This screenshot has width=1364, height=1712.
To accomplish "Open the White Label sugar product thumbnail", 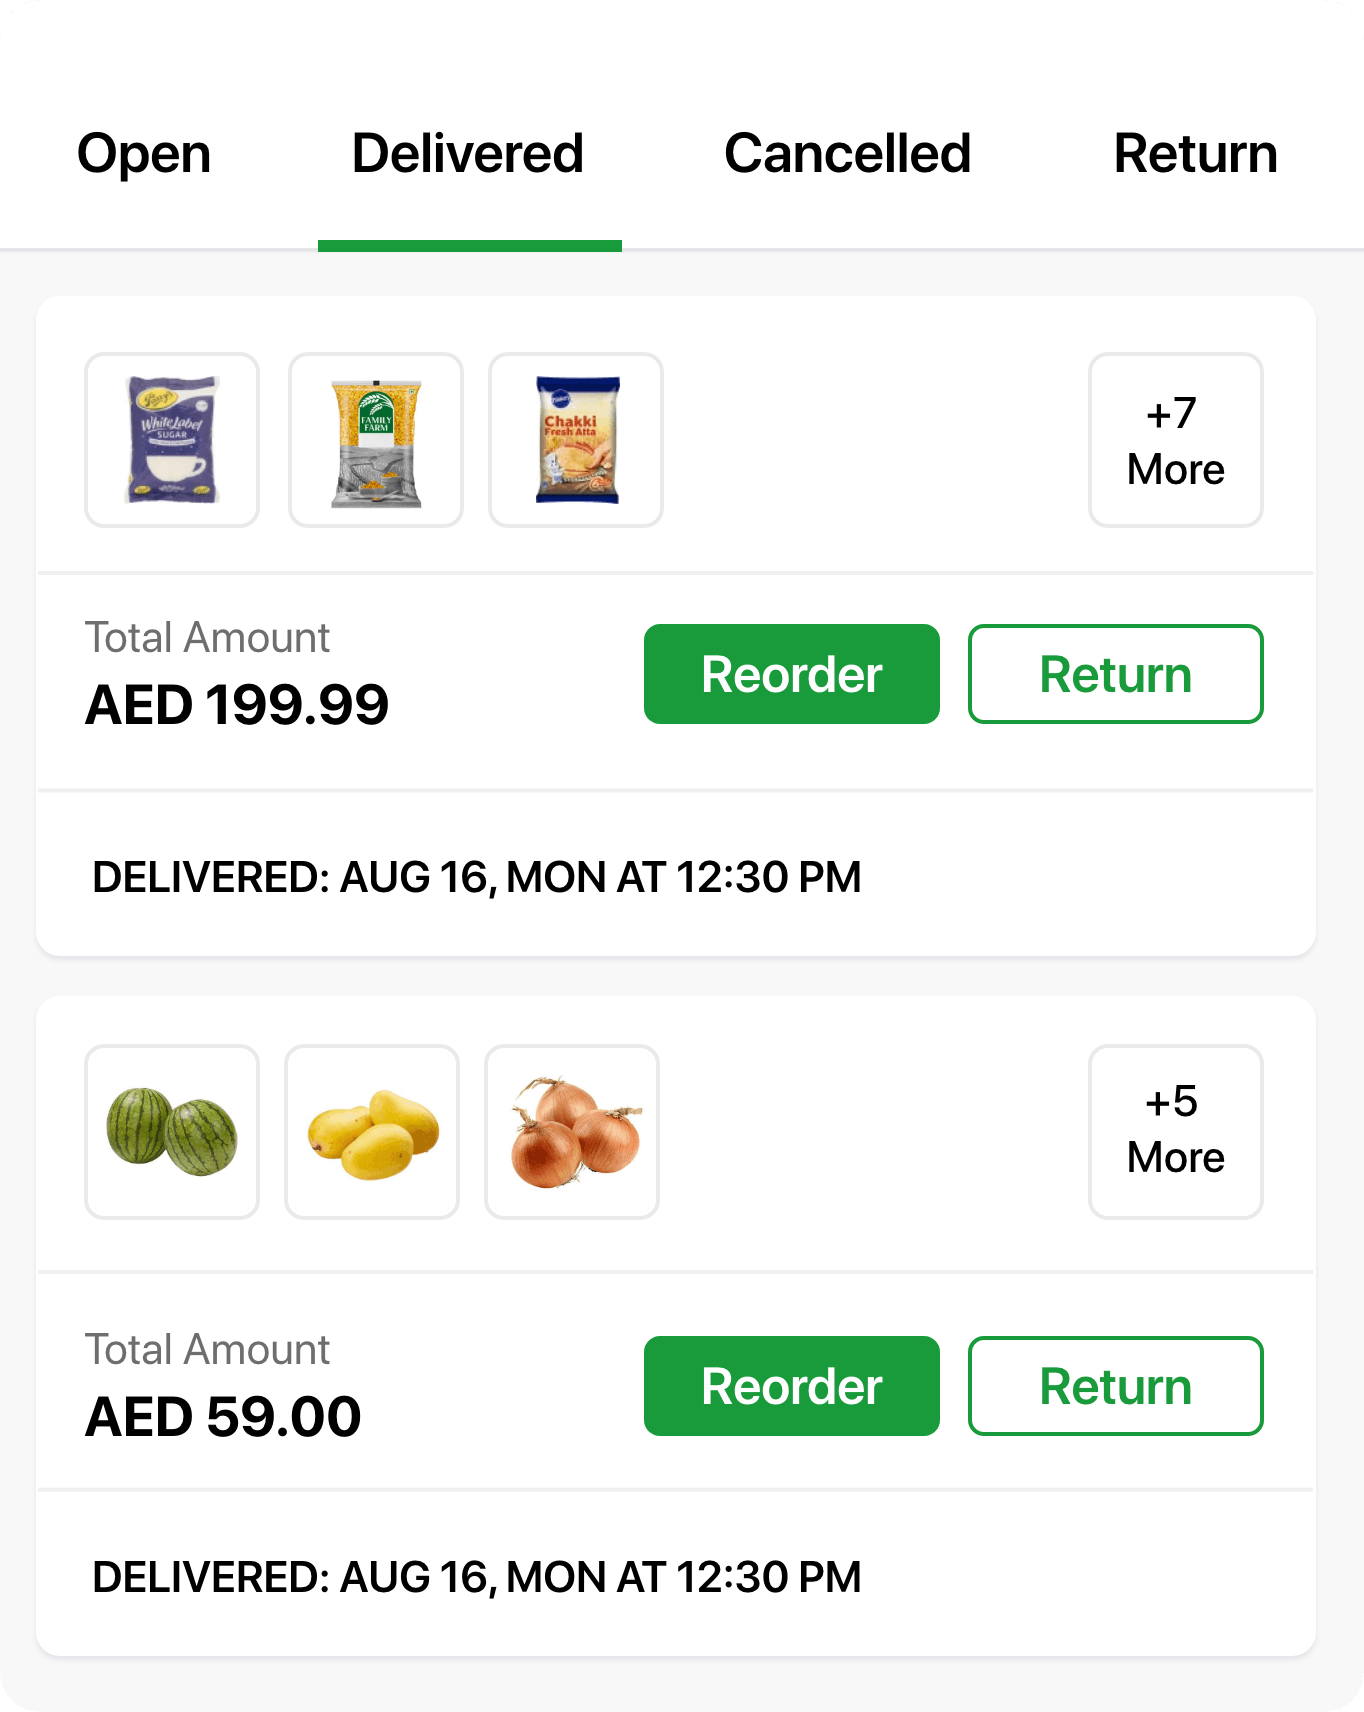I will [x=172, y=440].
